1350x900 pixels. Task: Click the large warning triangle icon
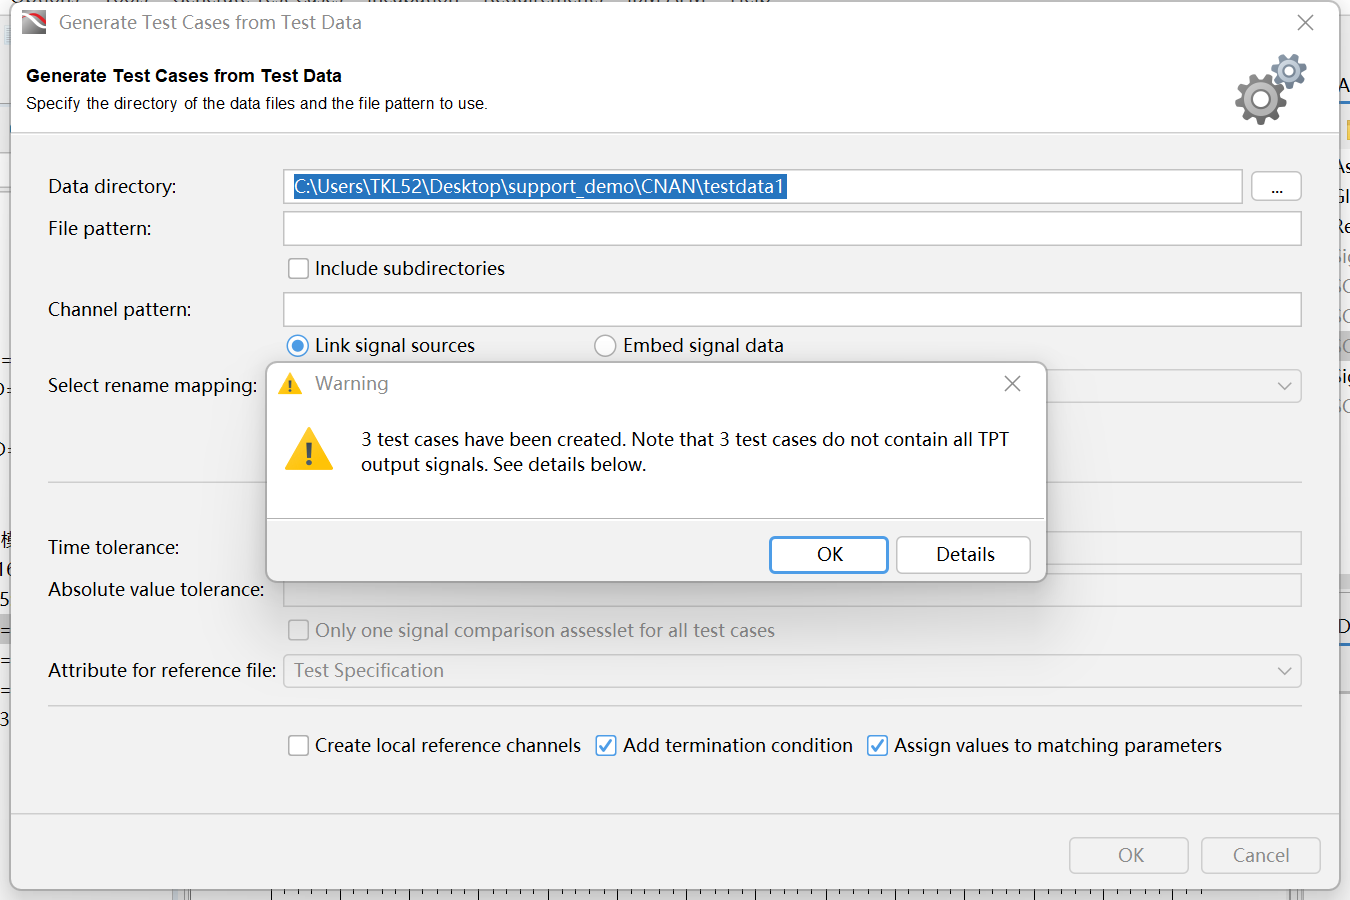point(309,449)
